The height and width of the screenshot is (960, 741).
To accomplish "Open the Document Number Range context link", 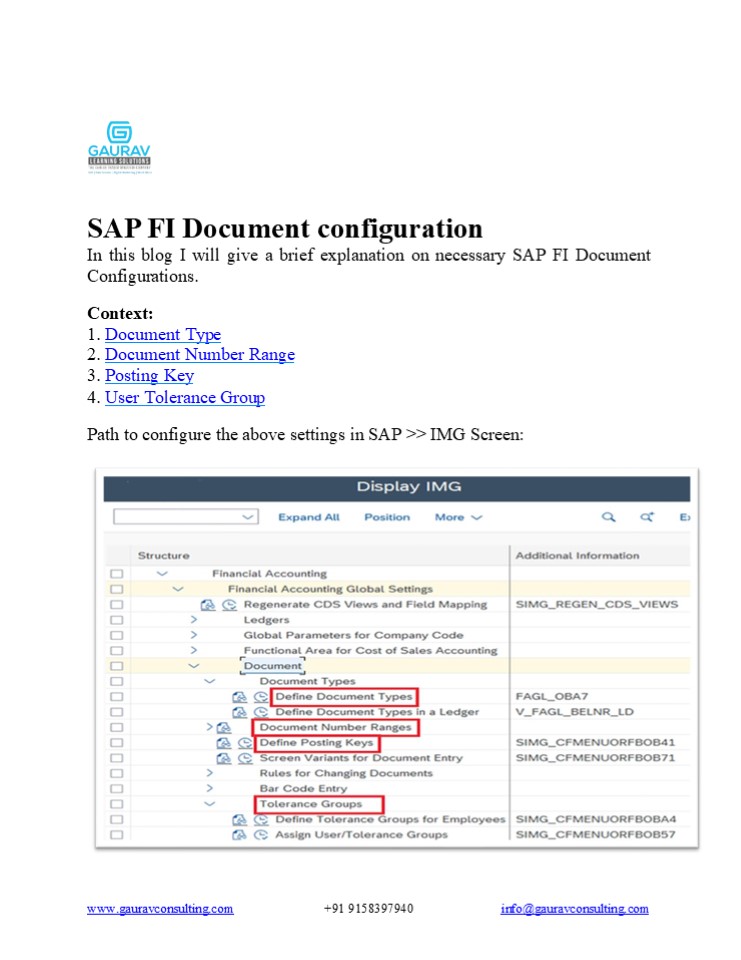I will point(200,354).
